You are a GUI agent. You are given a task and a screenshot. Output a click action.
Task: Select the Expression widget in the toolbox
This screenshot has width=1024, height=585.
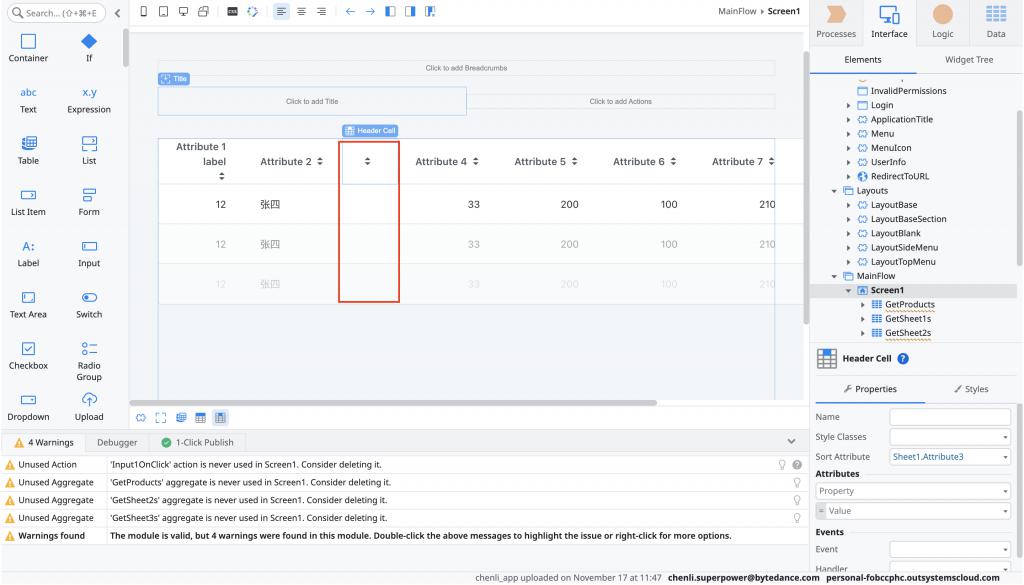89,99
